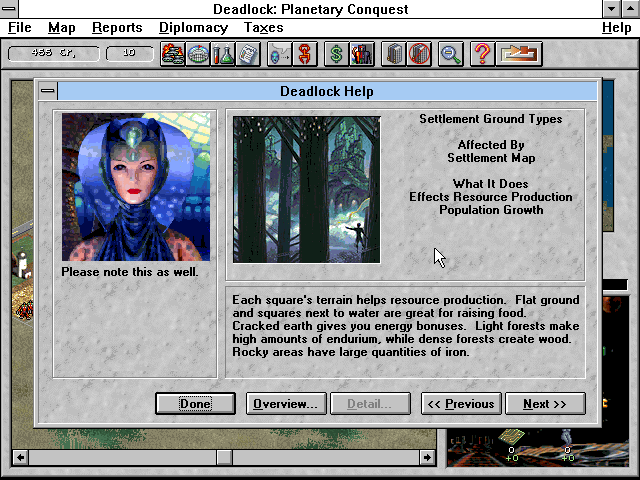Open the Taxes menu
This screenshot has width=640, height=480.
pos(264,27)
